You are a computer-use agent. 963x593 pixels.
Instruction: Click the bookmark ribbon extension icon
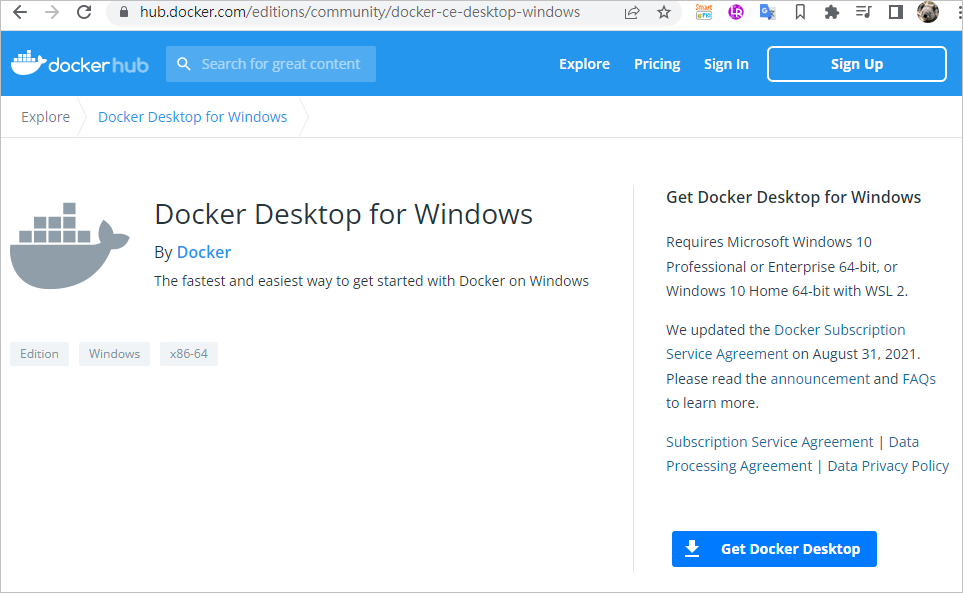[x=800, y=12]
